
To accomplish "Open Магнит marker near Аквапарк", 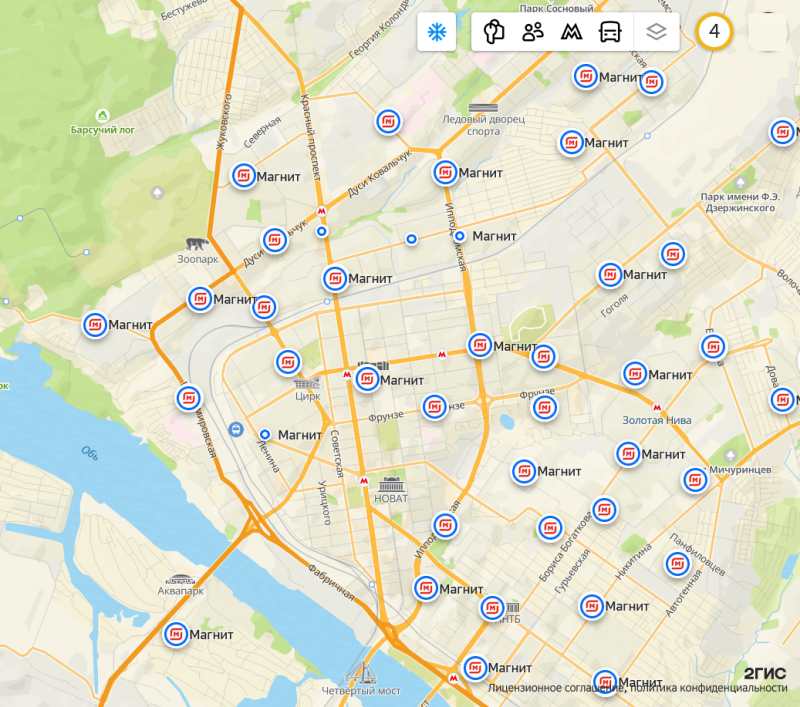I will pos(176,635).
